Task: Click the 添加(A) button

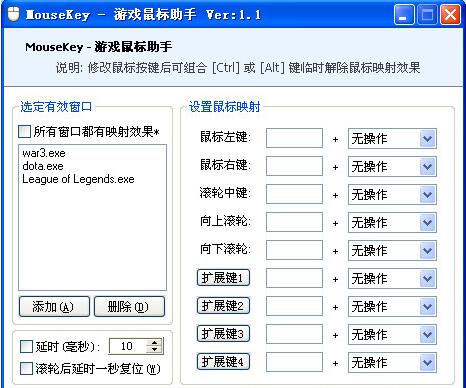Action: pos(54,306)
